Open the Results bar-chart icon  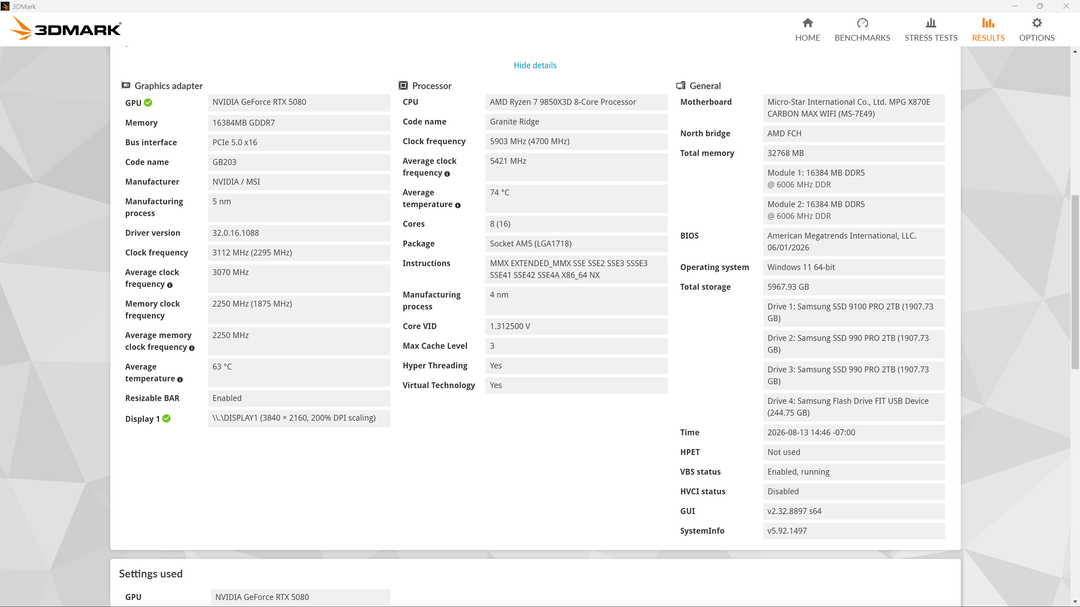(988, 23)
